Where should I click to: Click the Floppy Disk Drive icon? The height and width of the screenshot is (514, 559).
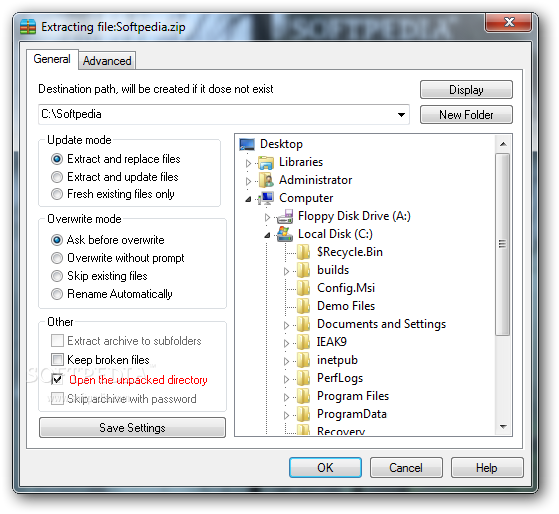[285, 216]
